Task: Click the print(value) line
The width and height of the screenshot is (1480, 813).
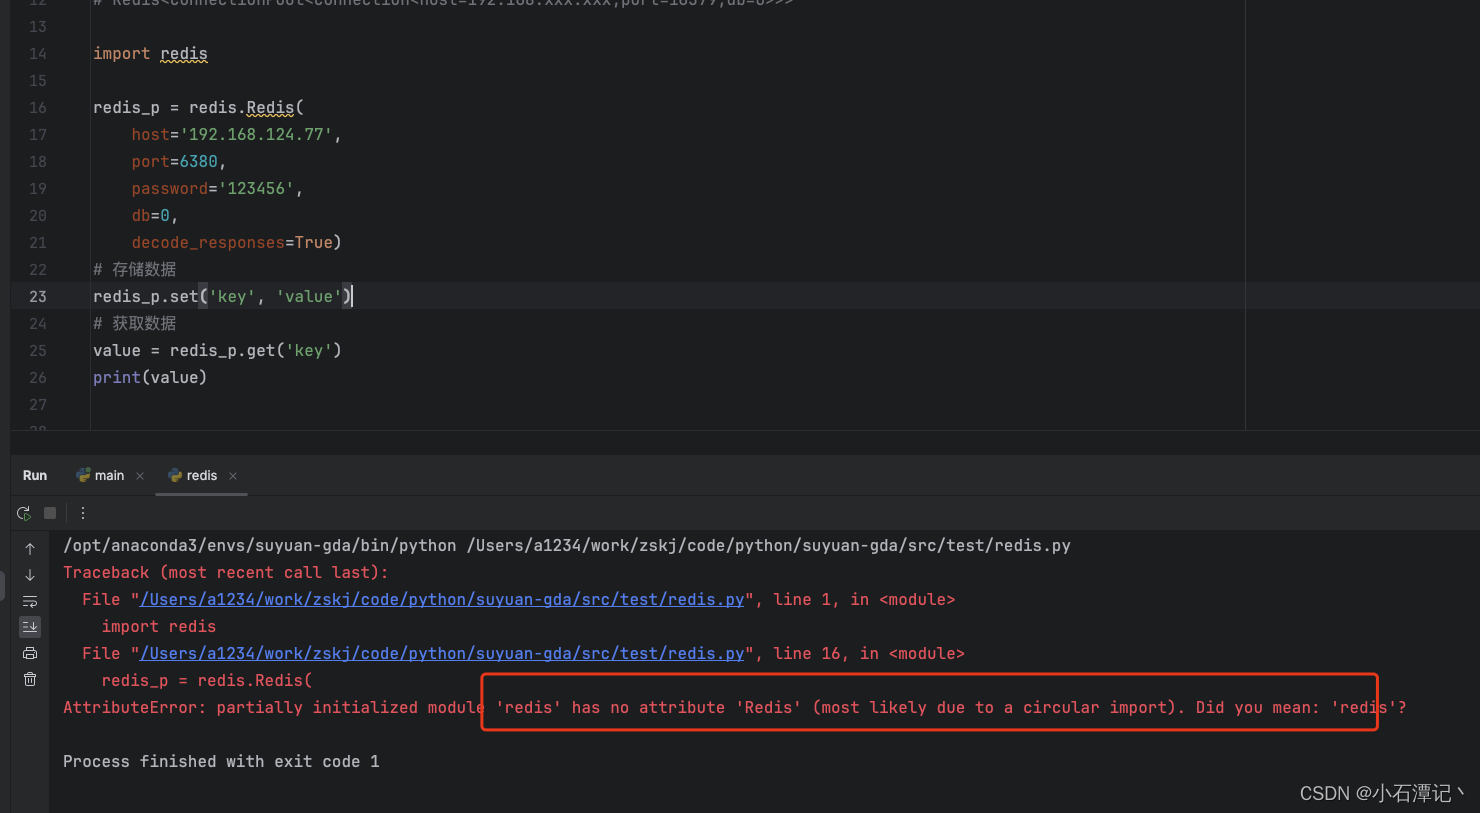Action: pyautogui.click(x=150, y=378)
